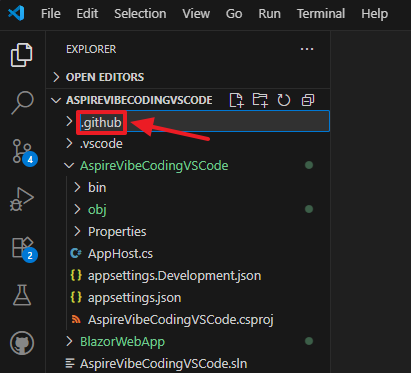Select the .vscode folder name
Viewport: 411px width, 373px height.
[x=101, y=144]
